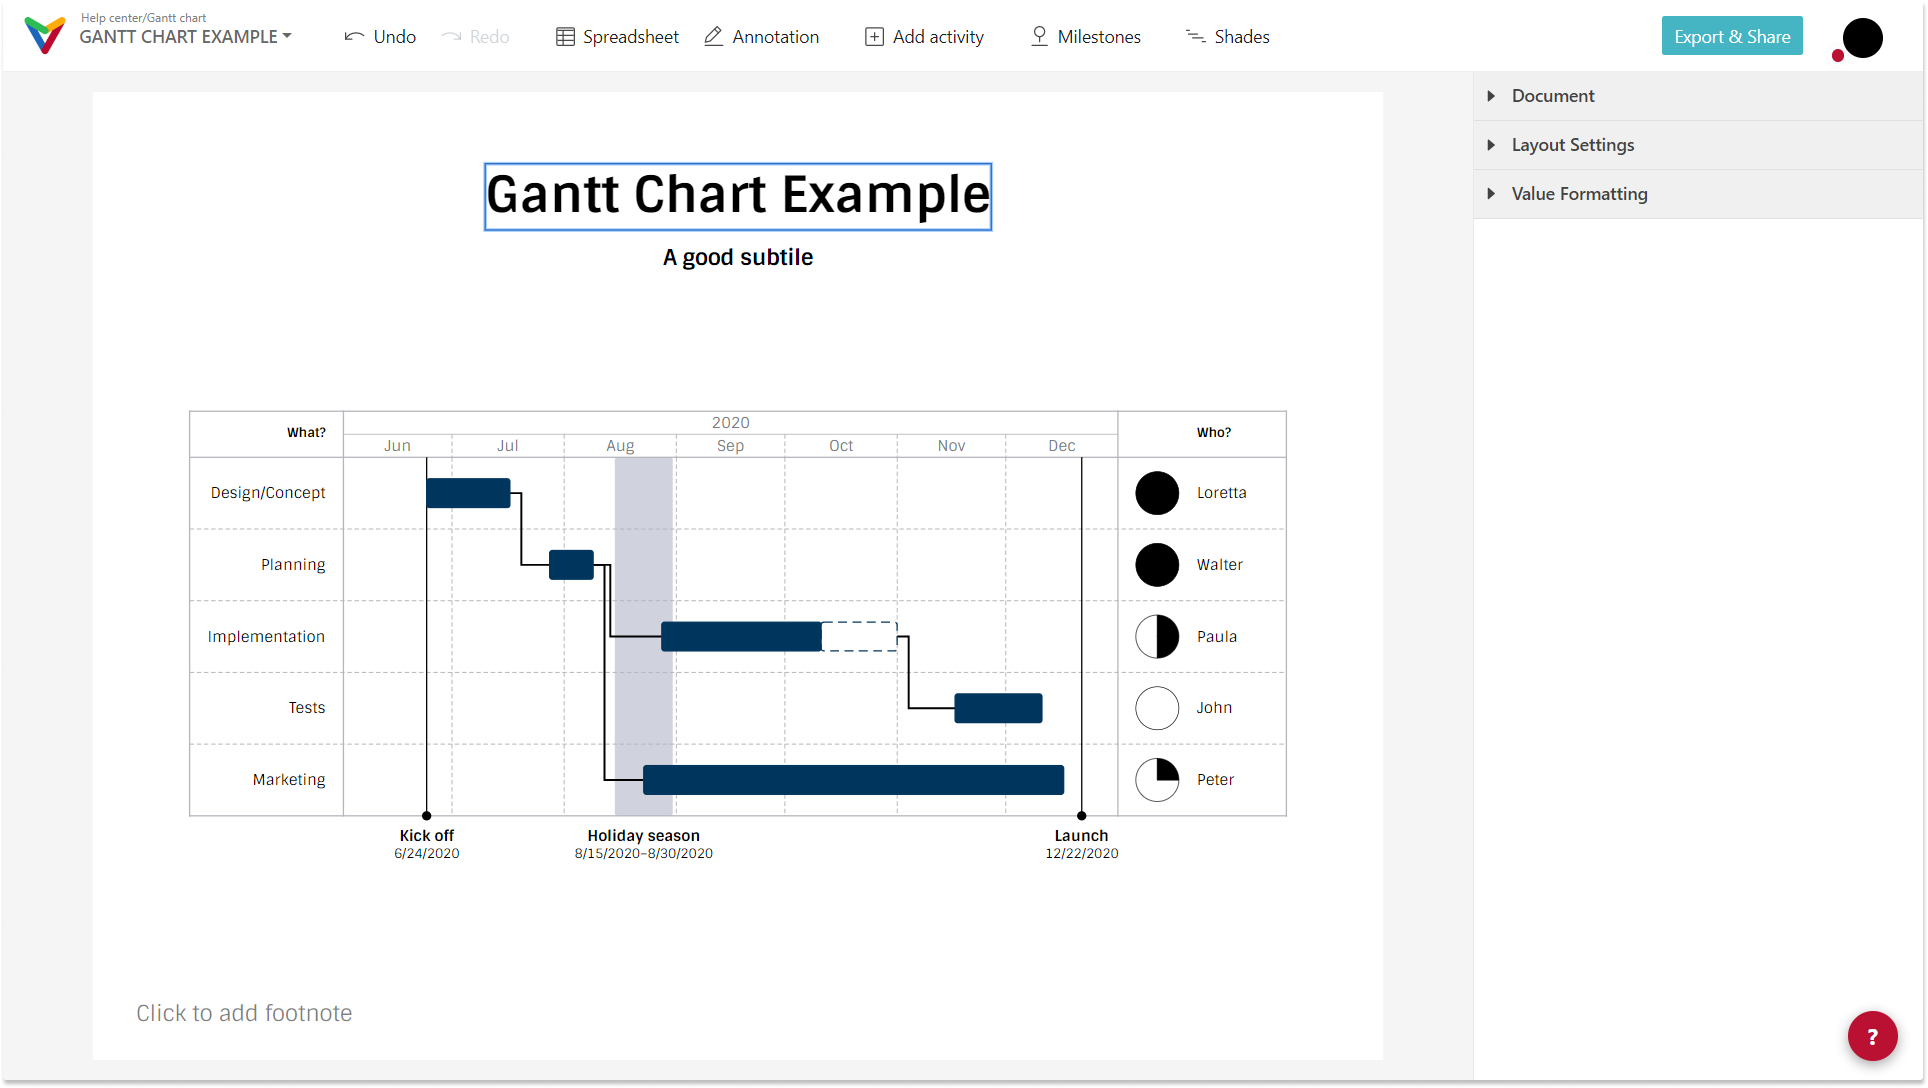This screenshot has height=1088, width=1928.
Task: Click the user profile avatar icon
Action: point(1863,36)
